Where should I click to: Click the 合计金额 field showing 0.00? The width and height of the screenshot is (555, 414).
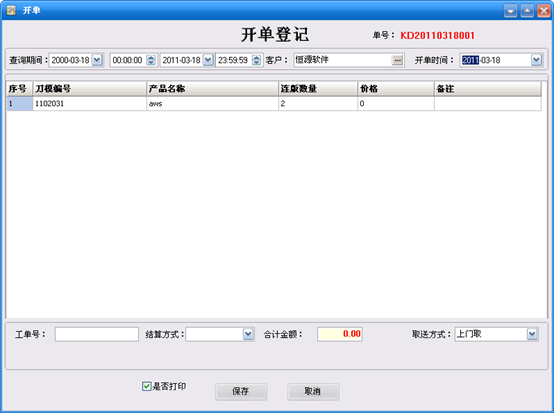pos(340,334)
